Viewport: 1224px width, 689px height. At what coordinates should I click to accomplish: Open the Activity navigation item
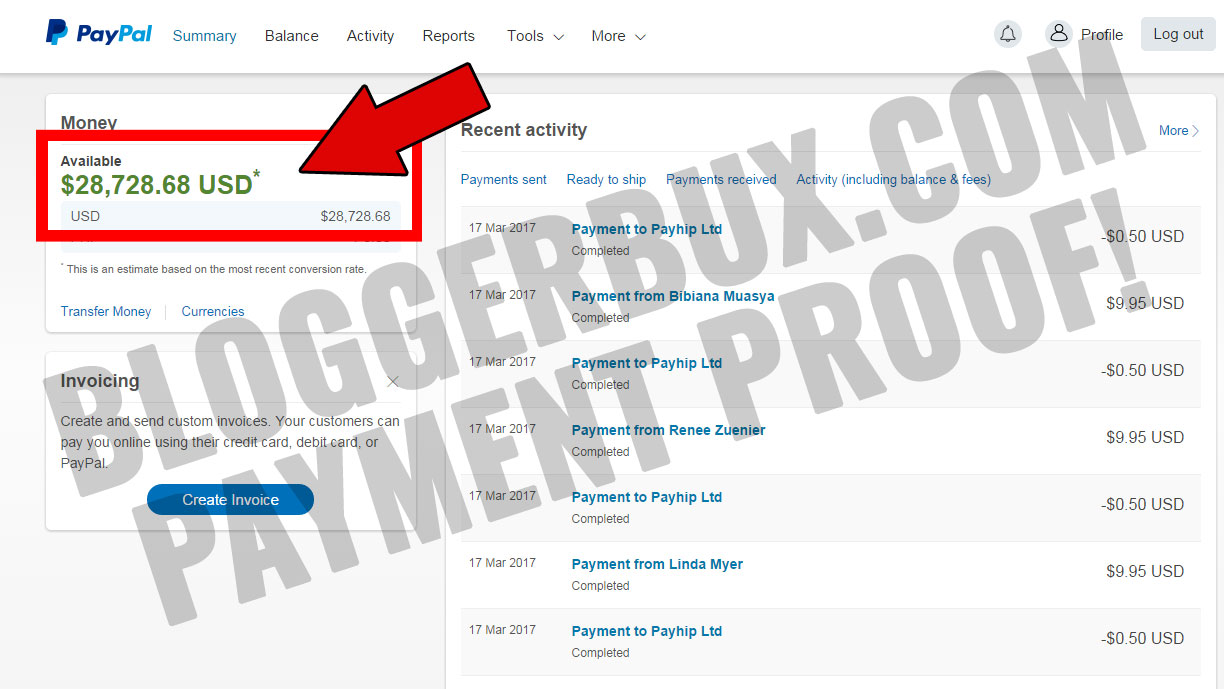(370, 36)
